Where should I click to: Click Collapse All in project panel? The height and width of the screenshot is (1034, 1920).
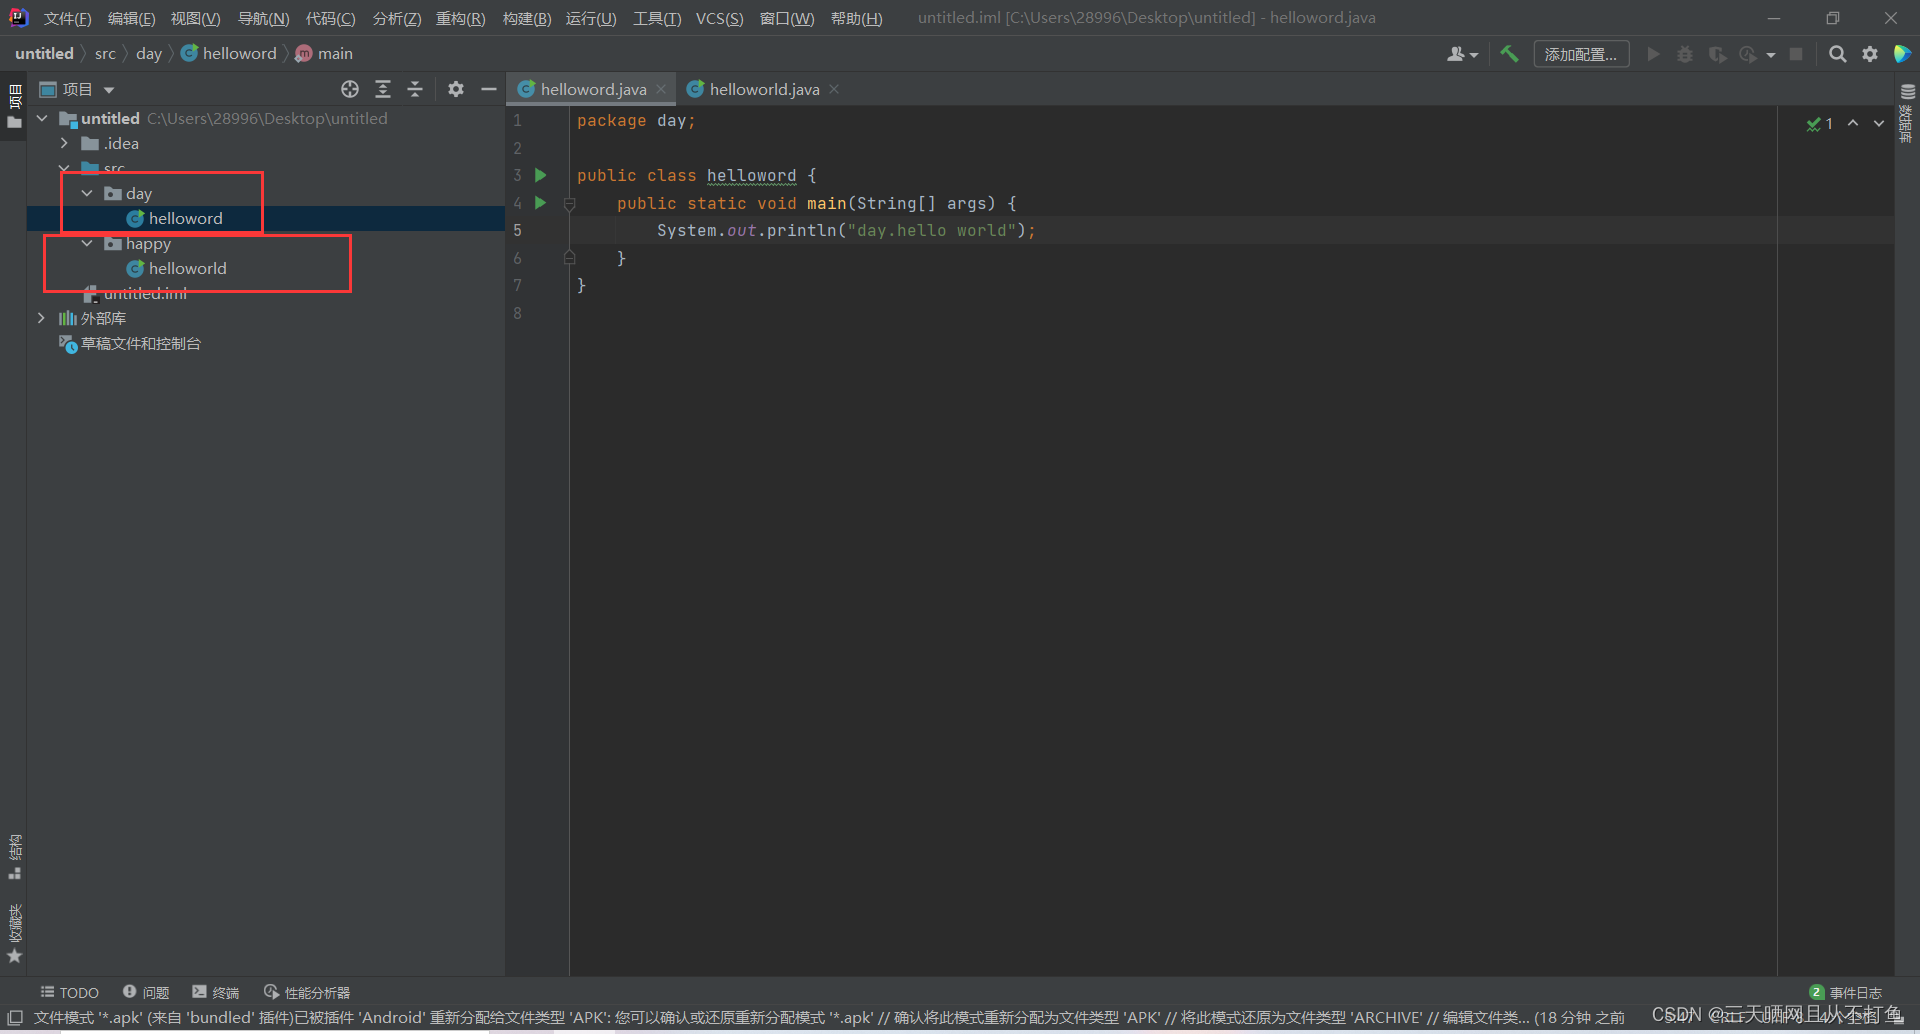pyautogui.click(x=415, y=89)
